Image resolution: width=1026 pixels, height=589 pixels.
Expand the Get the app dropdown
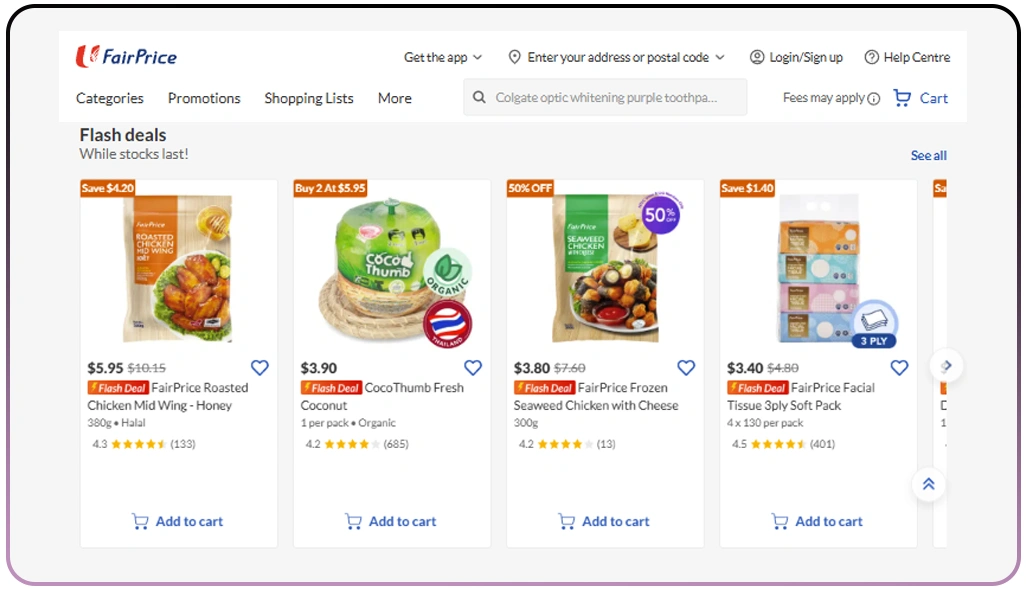click(x=443, y=57)
